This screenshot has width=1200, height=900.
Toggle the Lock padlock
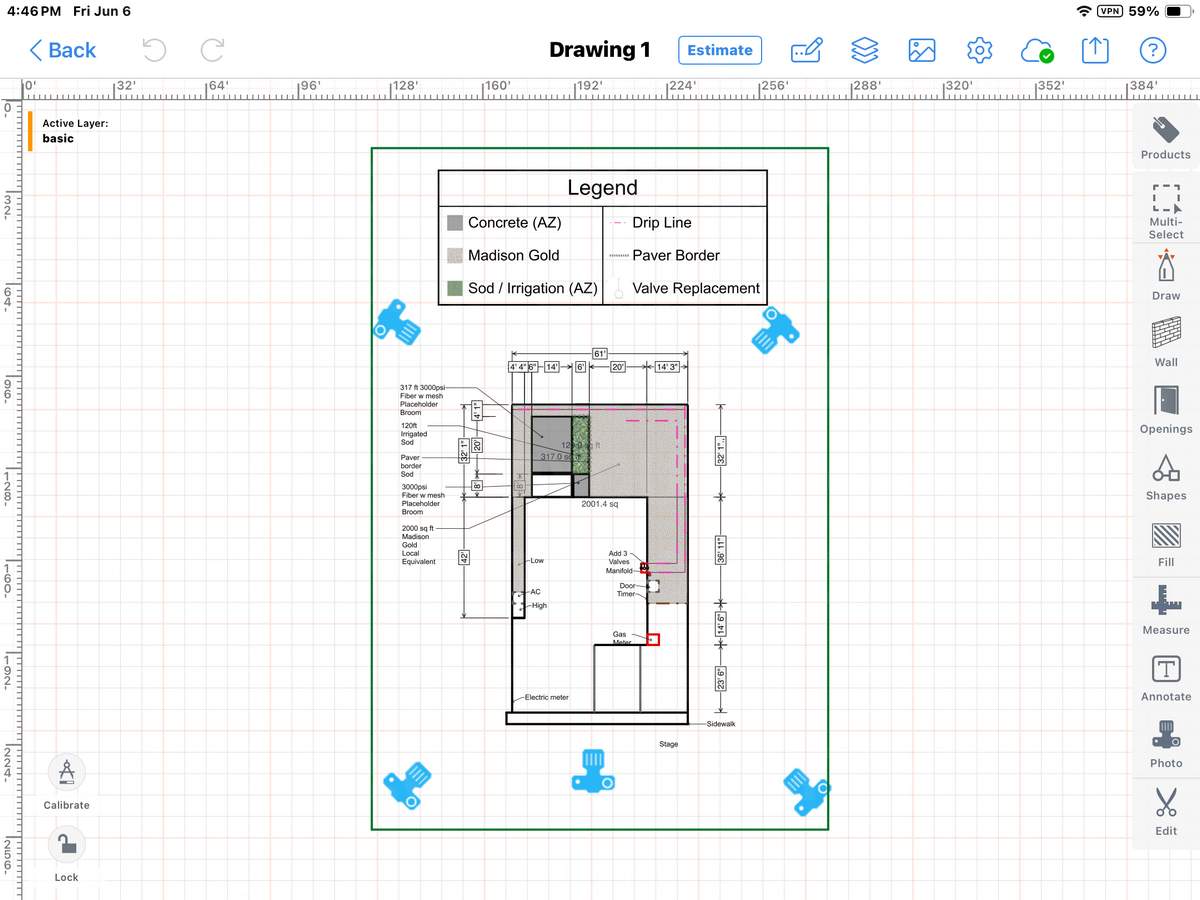pos(67,846)
